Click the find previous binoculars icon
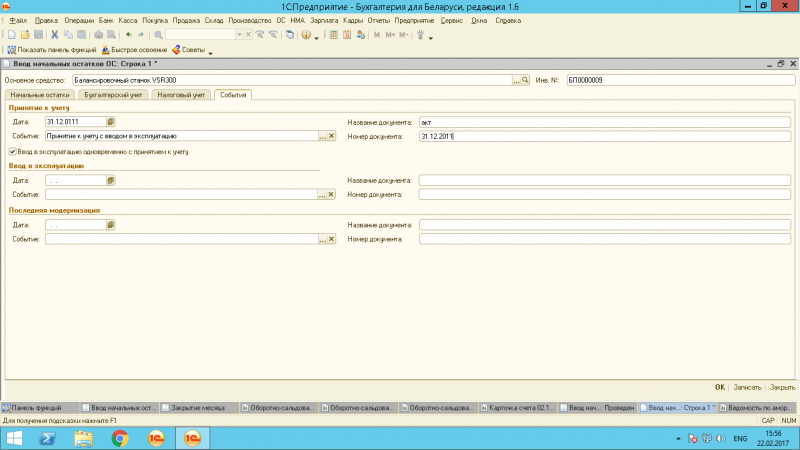The height and width of the screenshot is (450, 800). tap(273, 35)
